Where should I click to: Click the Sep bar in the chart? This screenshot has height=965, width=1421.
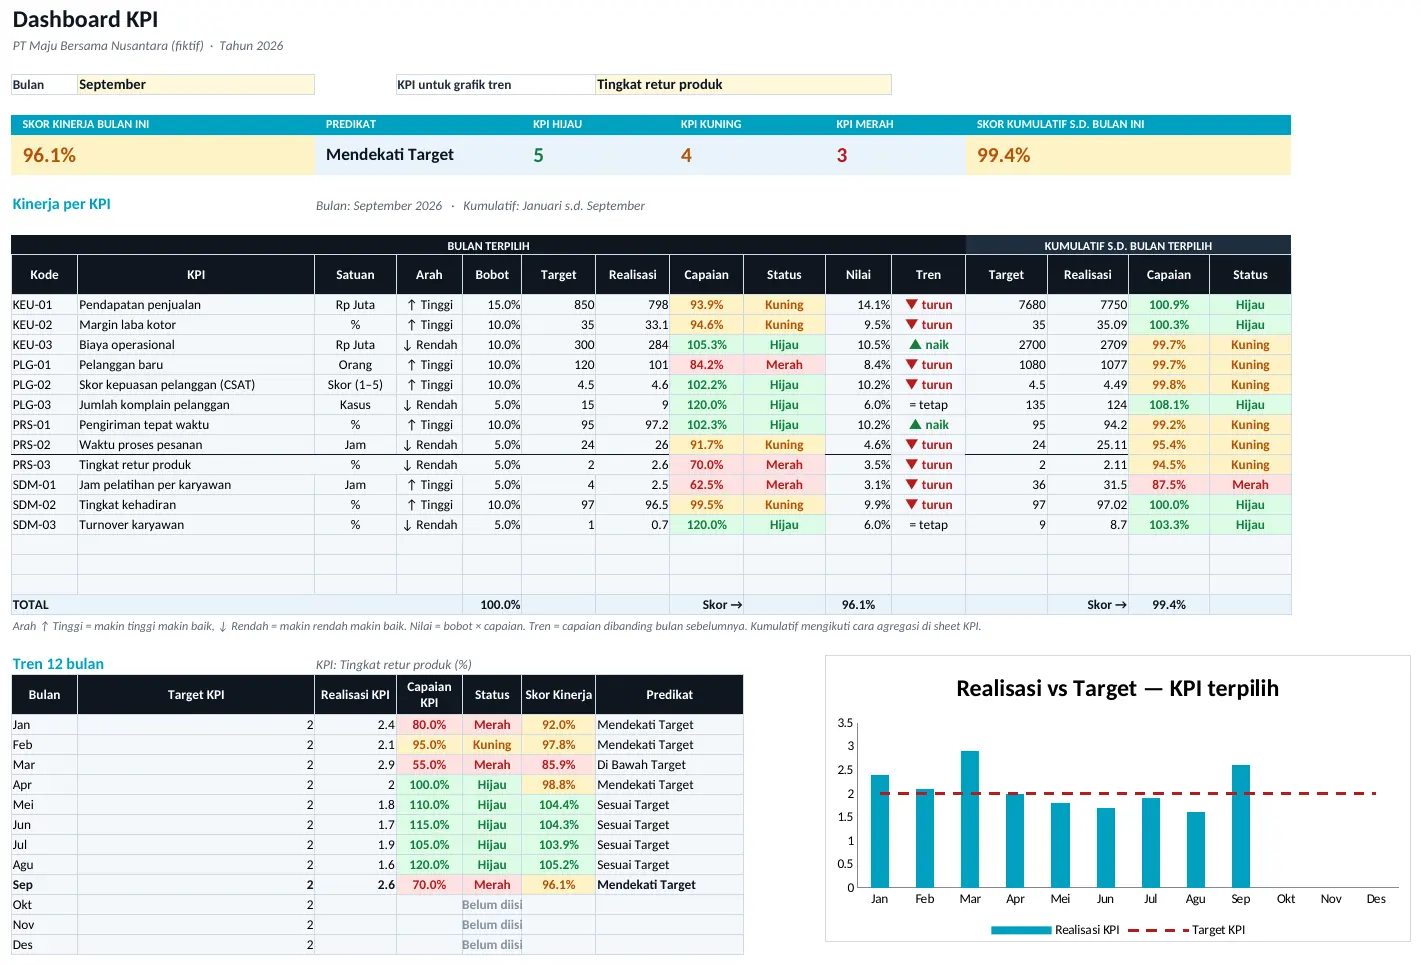1241,826
